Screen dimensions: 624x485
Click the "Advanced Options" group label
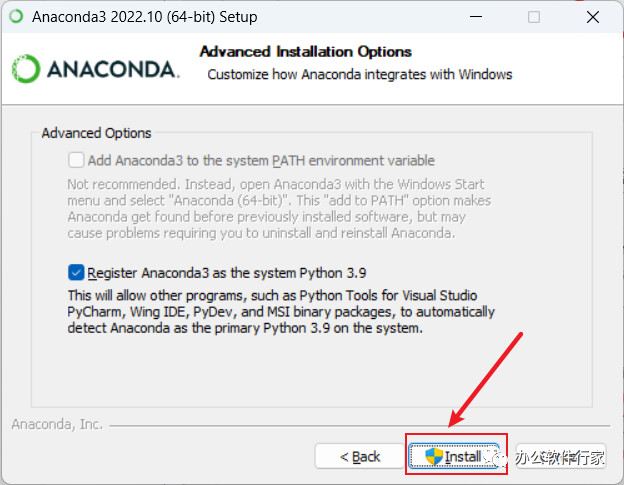pos(97,133)
